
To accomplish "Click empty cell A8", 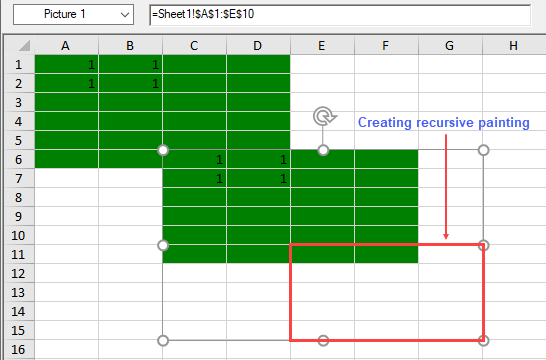I will click(x=67, y=197).
